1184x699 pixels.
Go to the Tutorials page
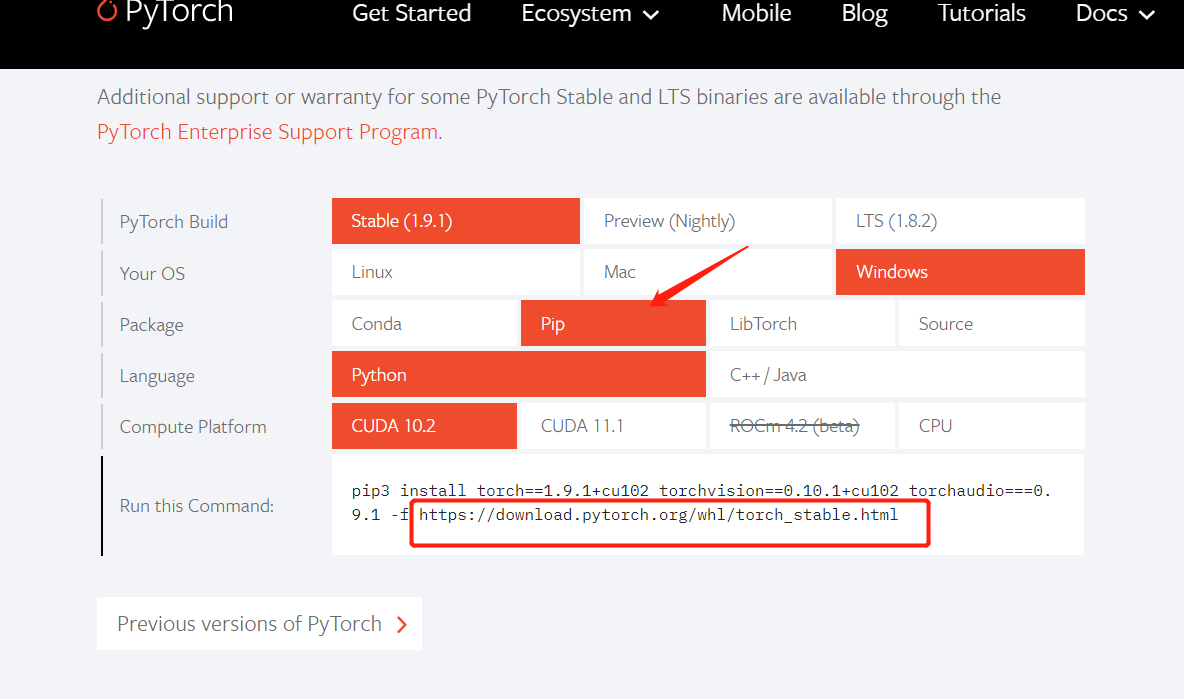(981, 14)
